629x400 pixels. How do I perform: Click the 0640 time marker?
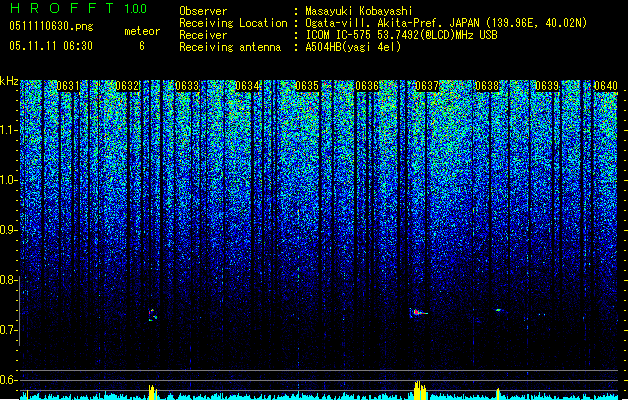pyautogui.click(x=606, y=86)
